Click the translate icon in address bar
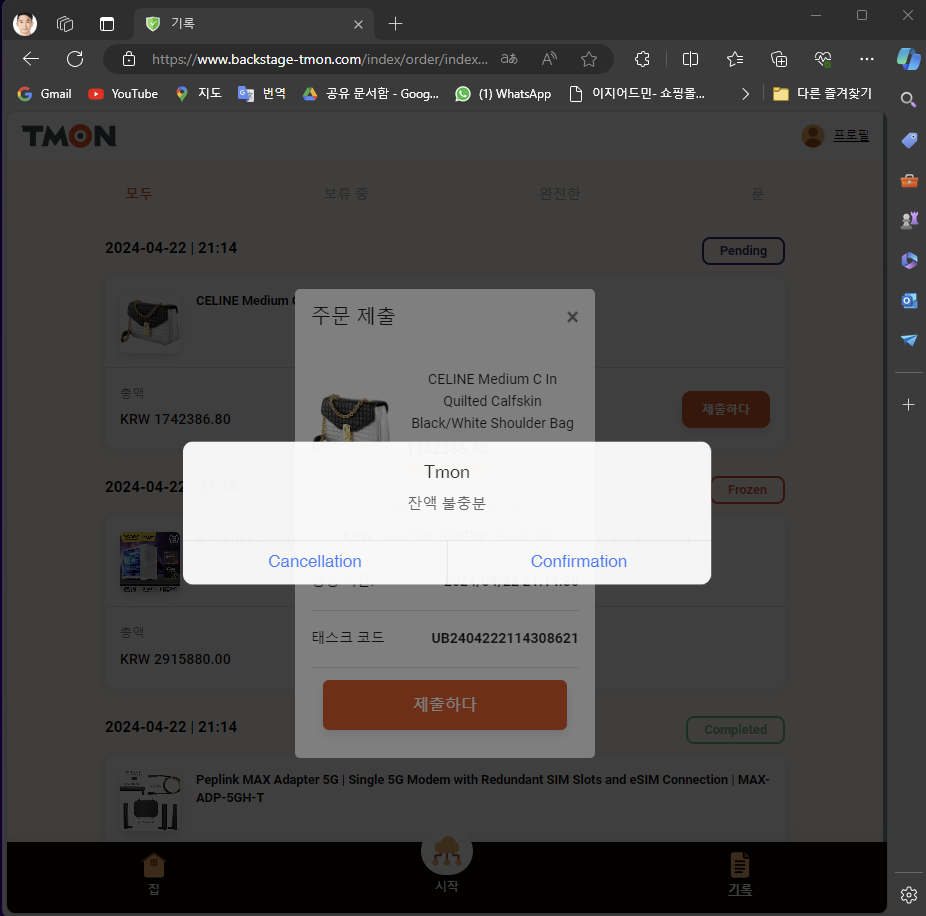926x916 pixels. coord(509,59)
